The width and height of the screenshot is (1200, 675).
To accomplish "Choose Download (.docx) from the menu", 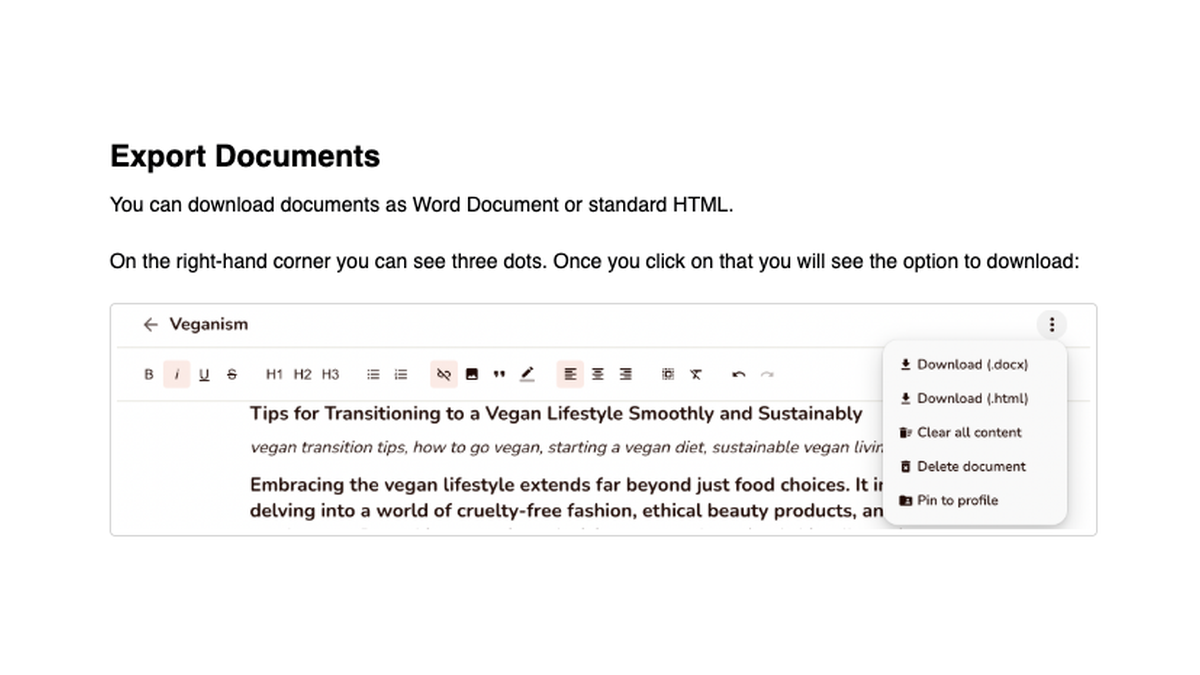I will 965,364.
